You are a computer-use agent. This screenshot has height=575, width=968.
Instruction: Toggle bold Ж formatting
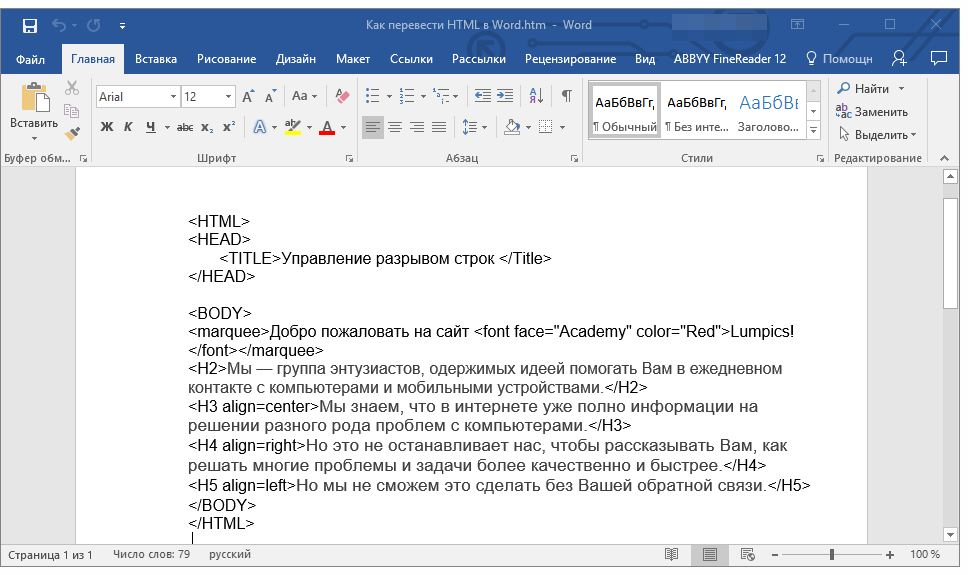[107, 127]
